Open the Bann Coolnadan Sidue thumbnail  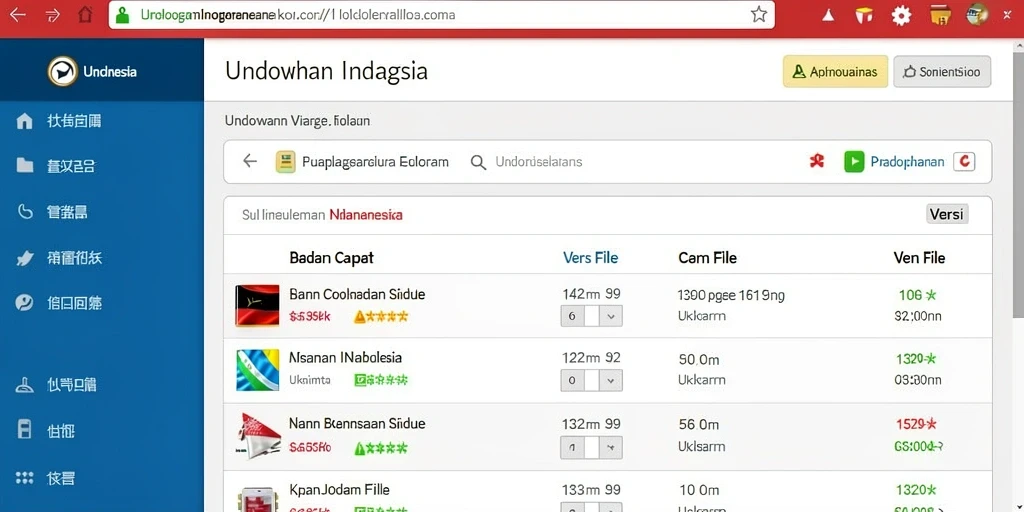[257, 306]
